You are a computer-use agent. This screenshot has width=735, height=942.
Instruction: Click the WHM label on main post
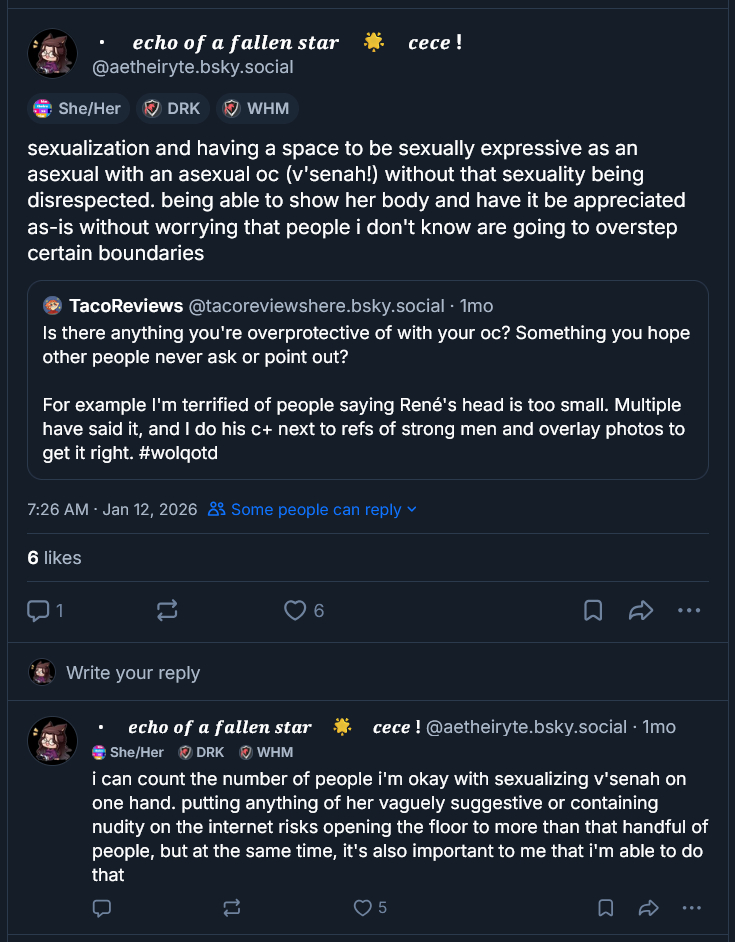pyautogui.click(x=256, y=108)
